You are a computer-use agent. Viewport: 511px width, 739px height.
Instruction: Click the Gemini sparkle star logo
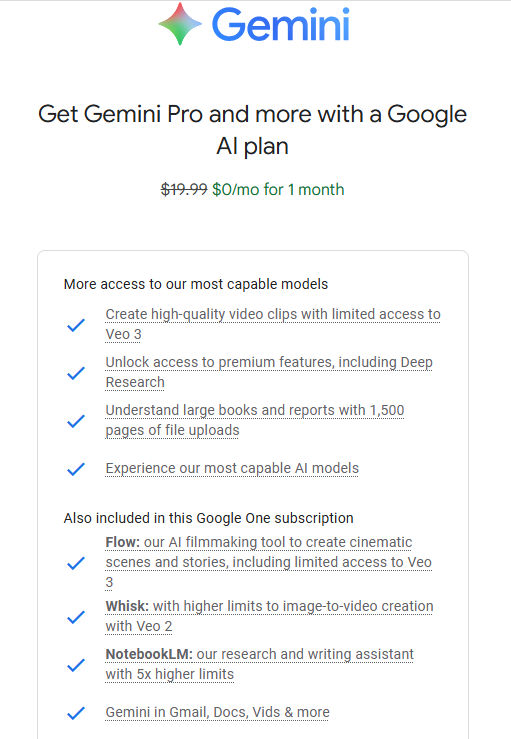coord(180,24)
